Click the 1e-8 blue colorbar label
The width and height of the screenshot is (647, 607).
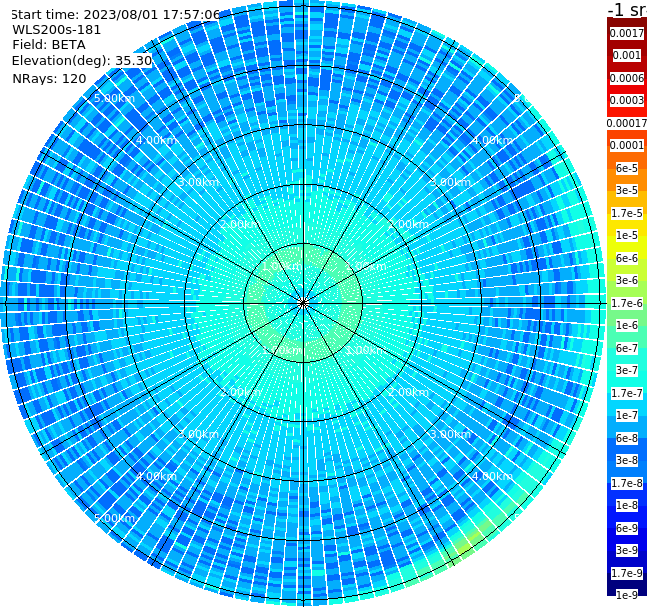[x=627, y=505]
